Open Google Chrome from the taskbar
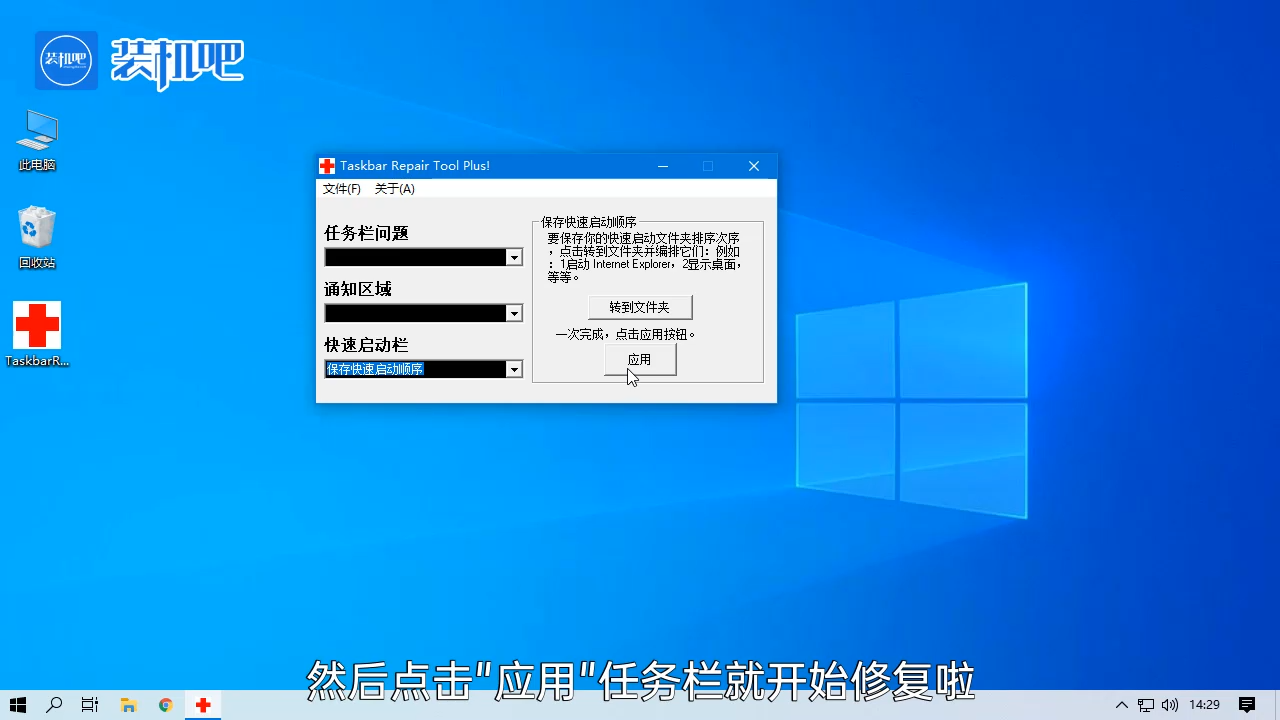 click(x=165, y=705)
